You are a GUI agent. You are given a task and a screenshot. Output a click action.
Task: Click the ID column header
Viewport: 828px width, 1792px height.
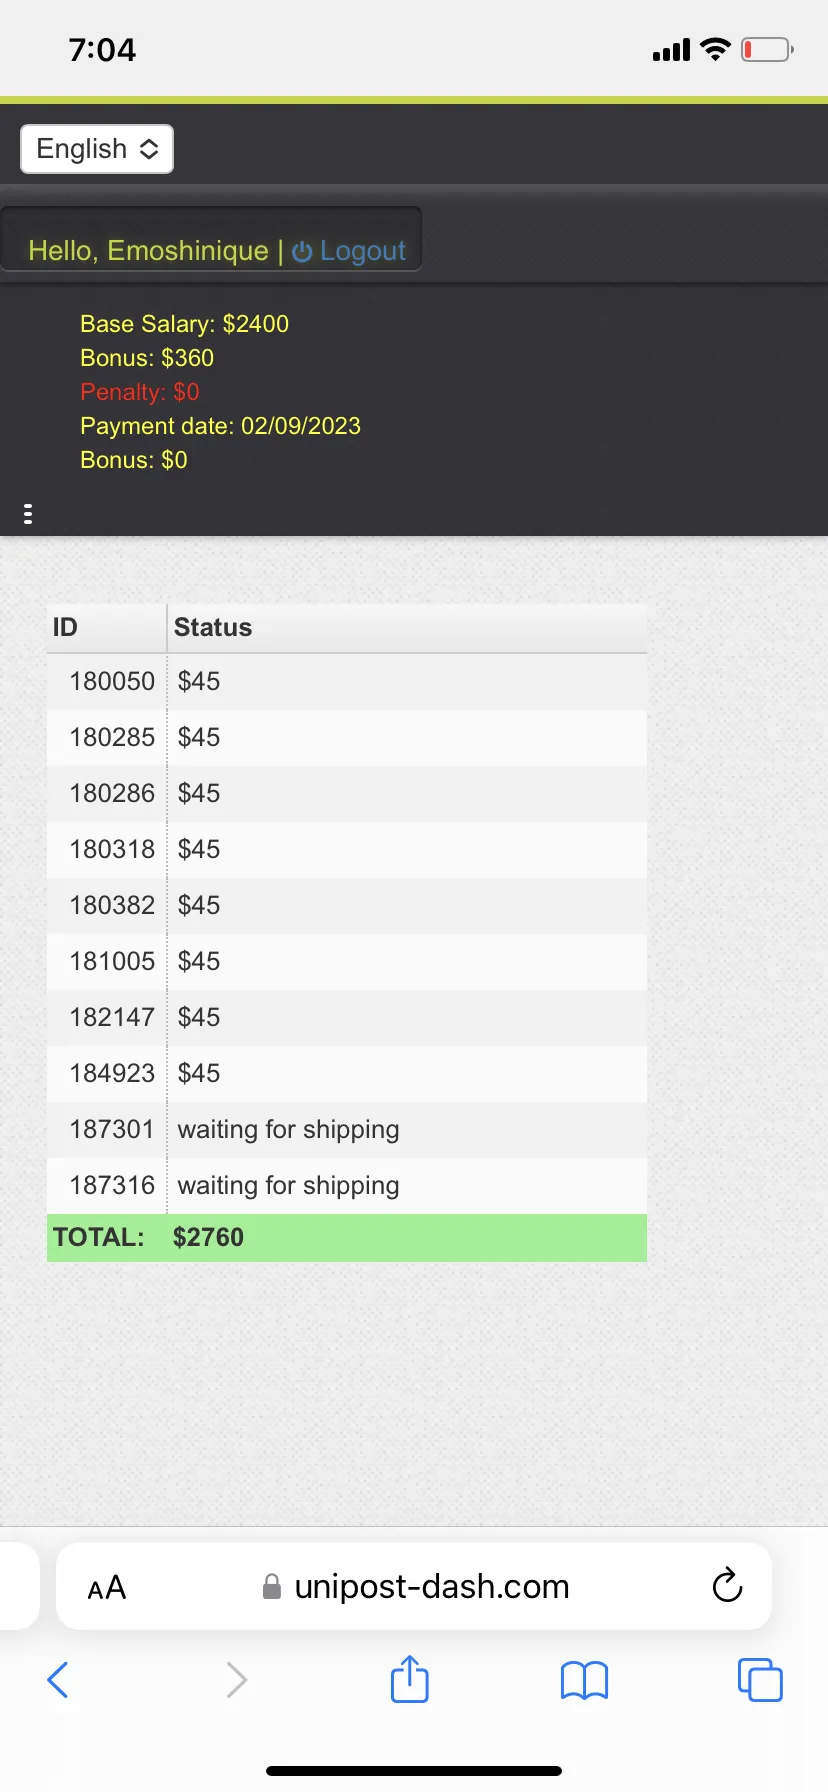click(x=106, y=627)
